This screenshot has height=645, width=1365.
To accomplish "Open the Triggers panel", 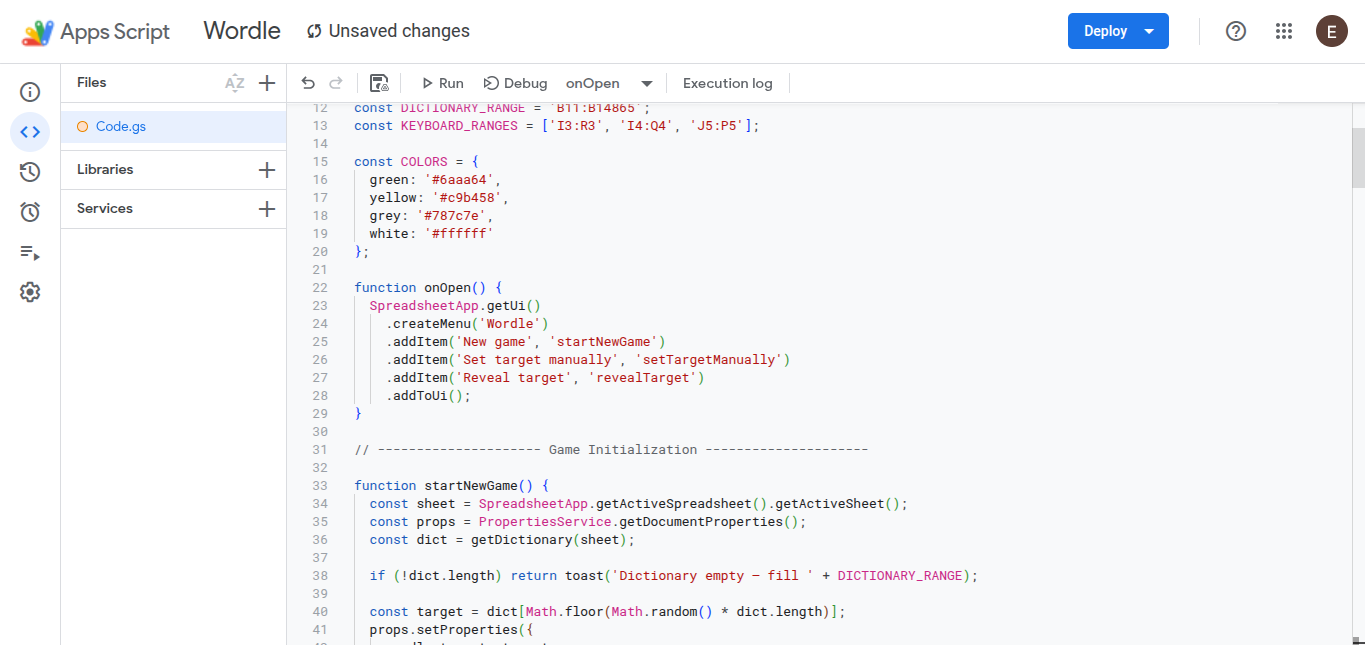I will [29, 211].
